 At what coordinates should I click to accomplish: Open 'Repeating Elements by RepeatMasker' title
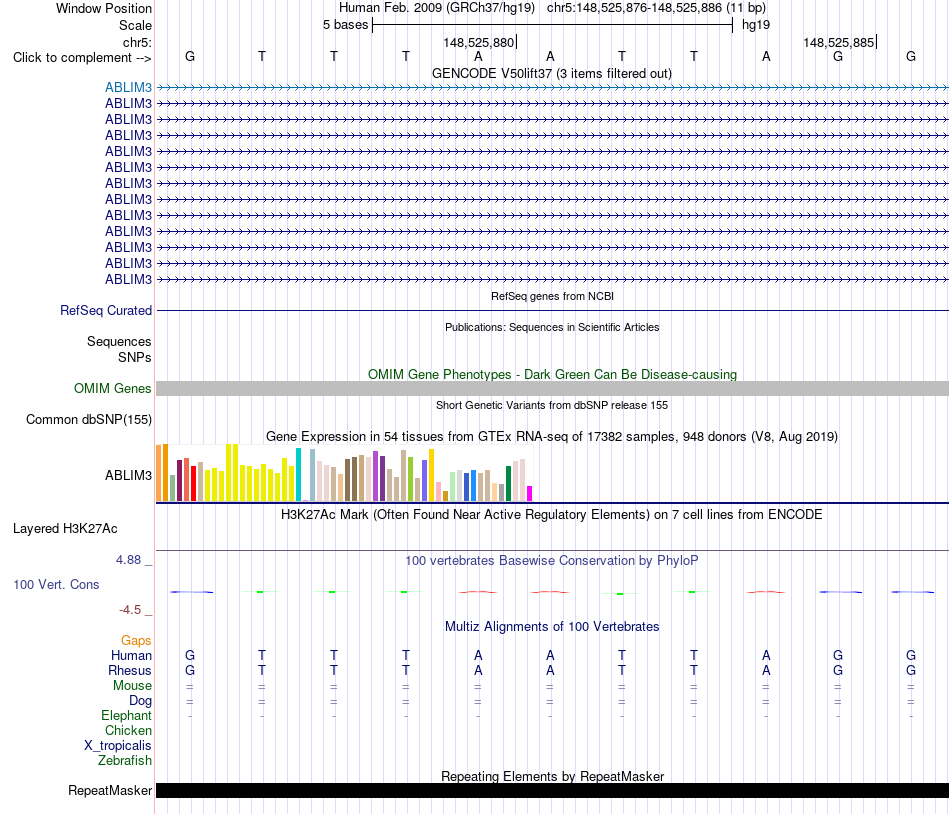pos(552,776)
